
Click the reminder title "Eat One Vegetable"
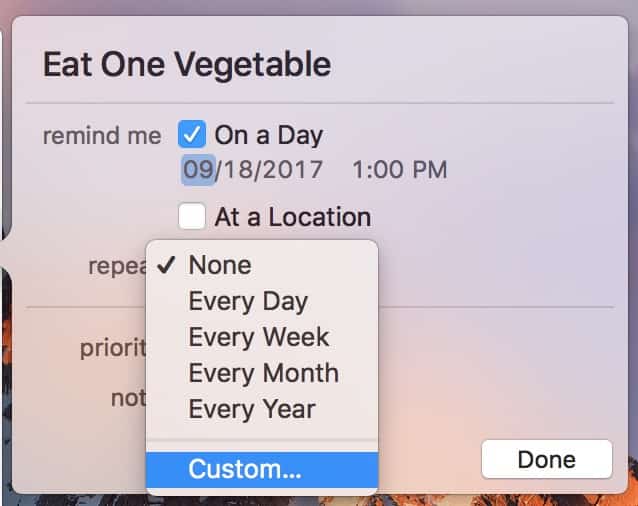point(186,66)
